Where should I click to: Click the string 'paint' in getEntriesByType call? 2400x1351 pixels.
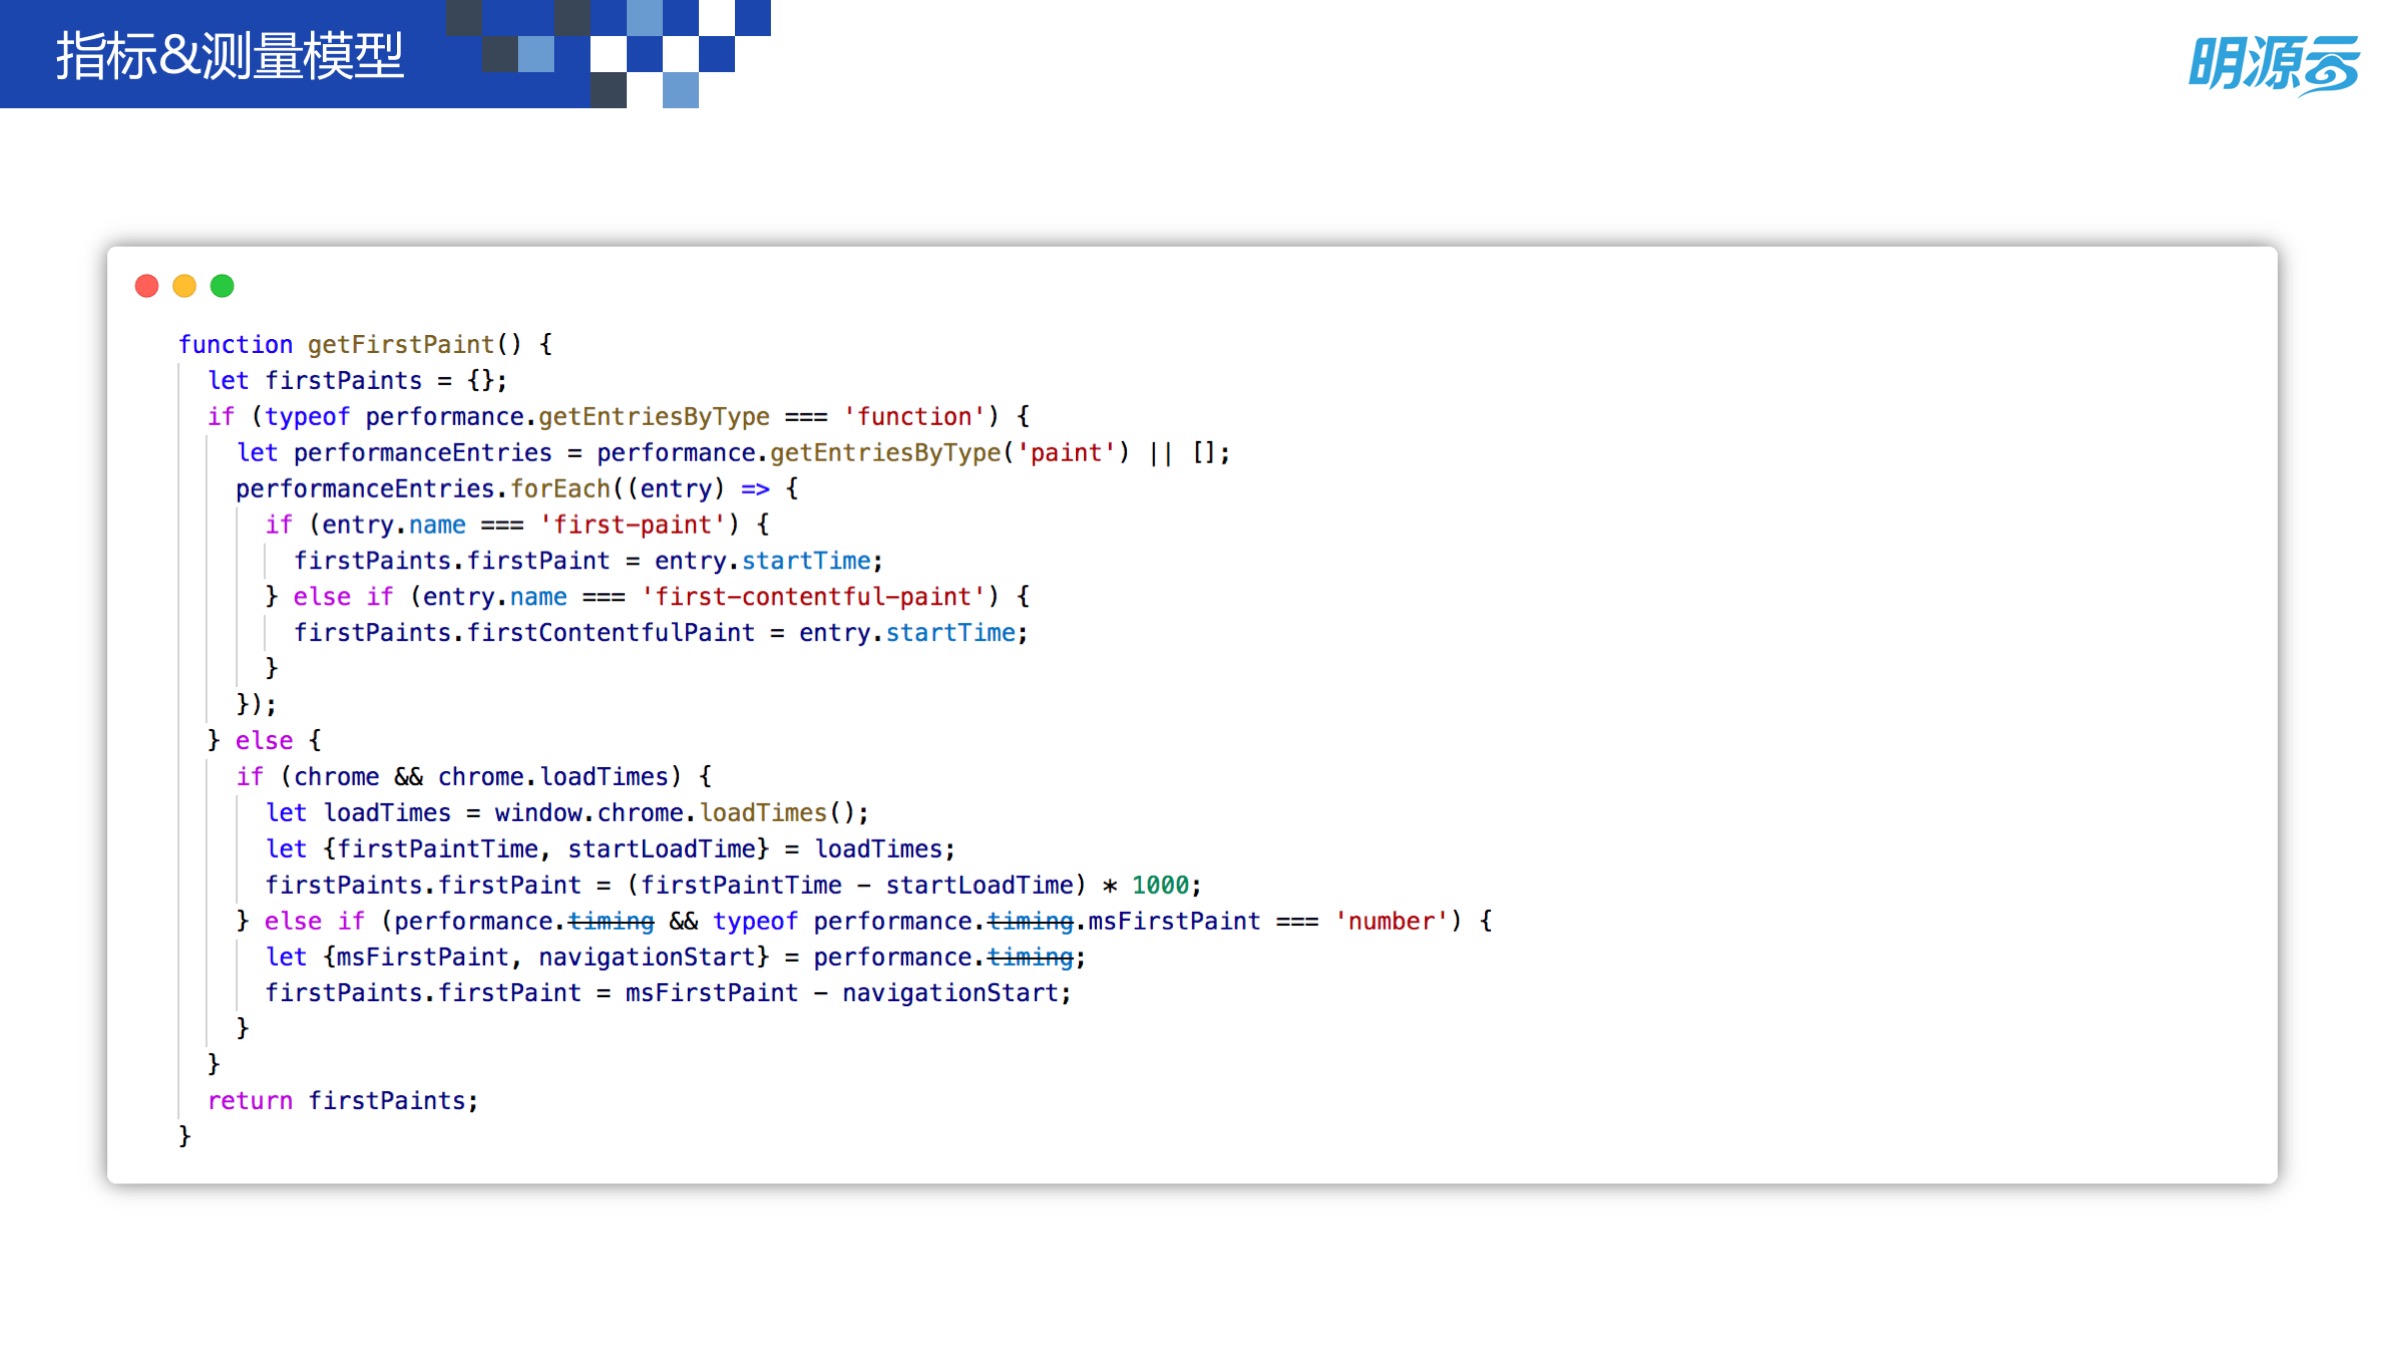coord(1066,452)
